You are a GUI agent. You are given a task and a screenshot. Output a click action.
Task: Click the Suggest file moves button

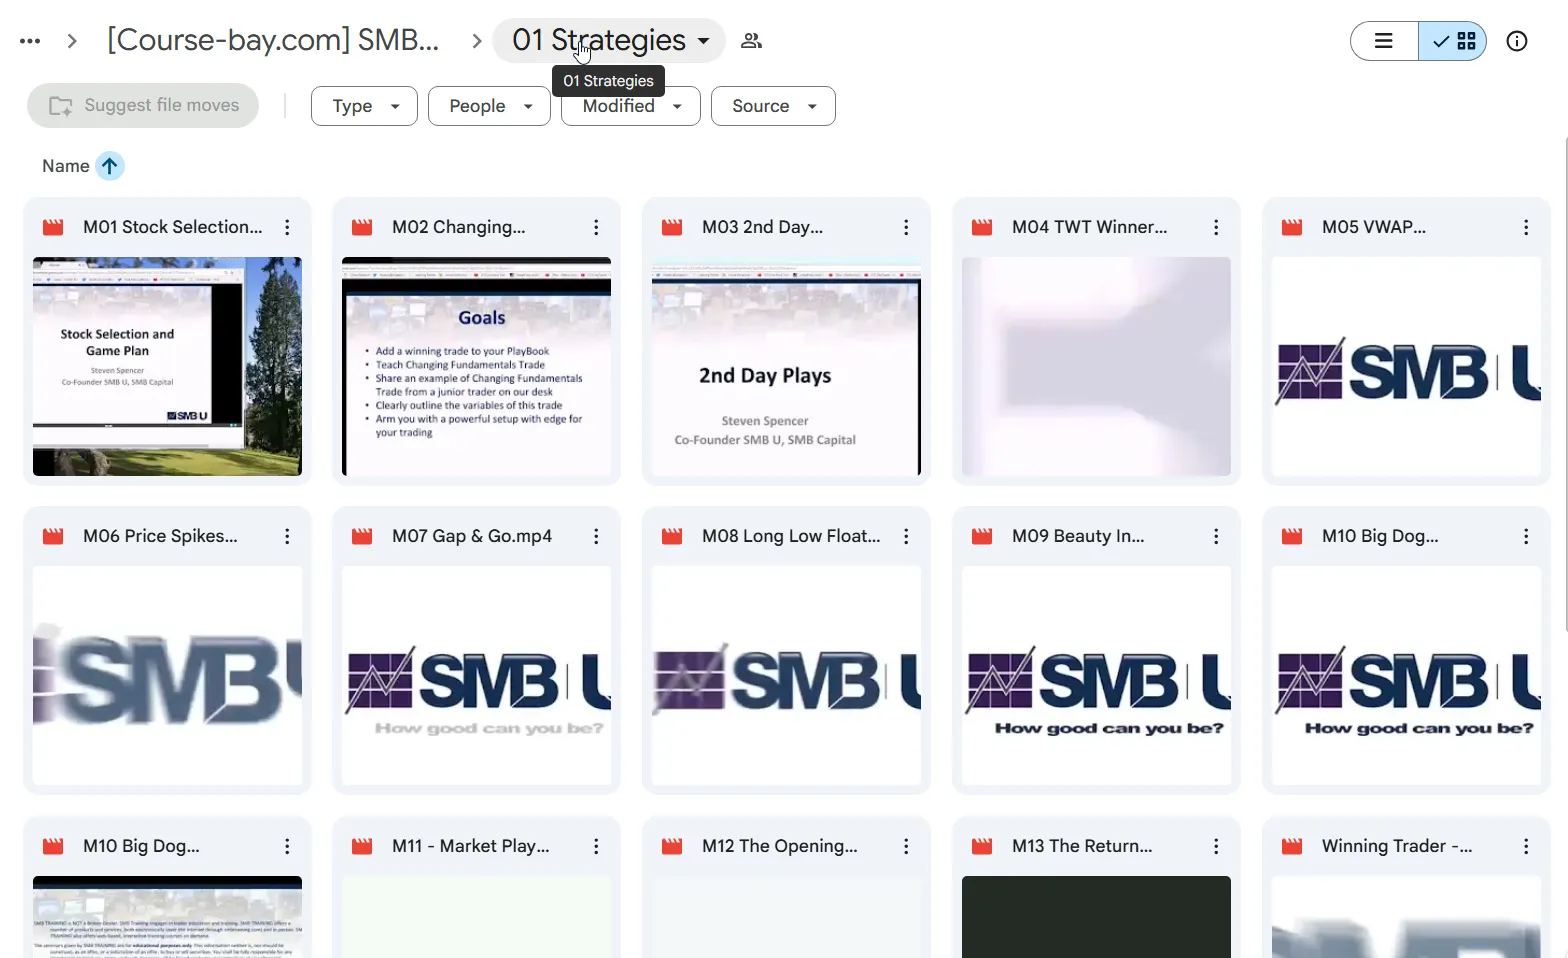point(143,105)
